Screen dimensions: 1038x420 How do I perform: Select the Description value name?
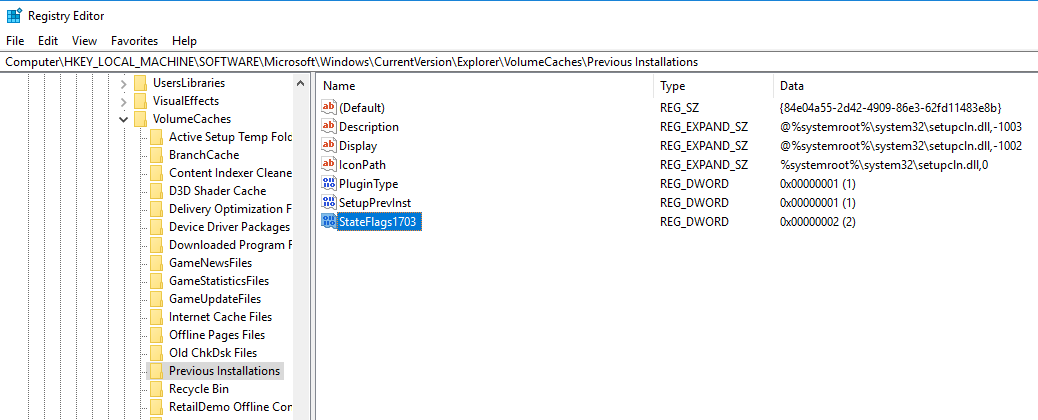(x=369, y=127)
